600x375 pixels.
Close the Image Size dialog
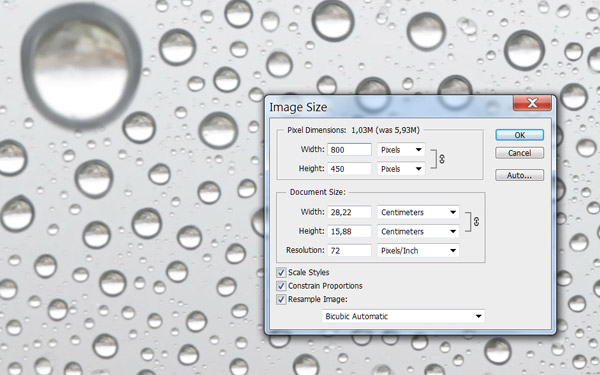[532, 103]
